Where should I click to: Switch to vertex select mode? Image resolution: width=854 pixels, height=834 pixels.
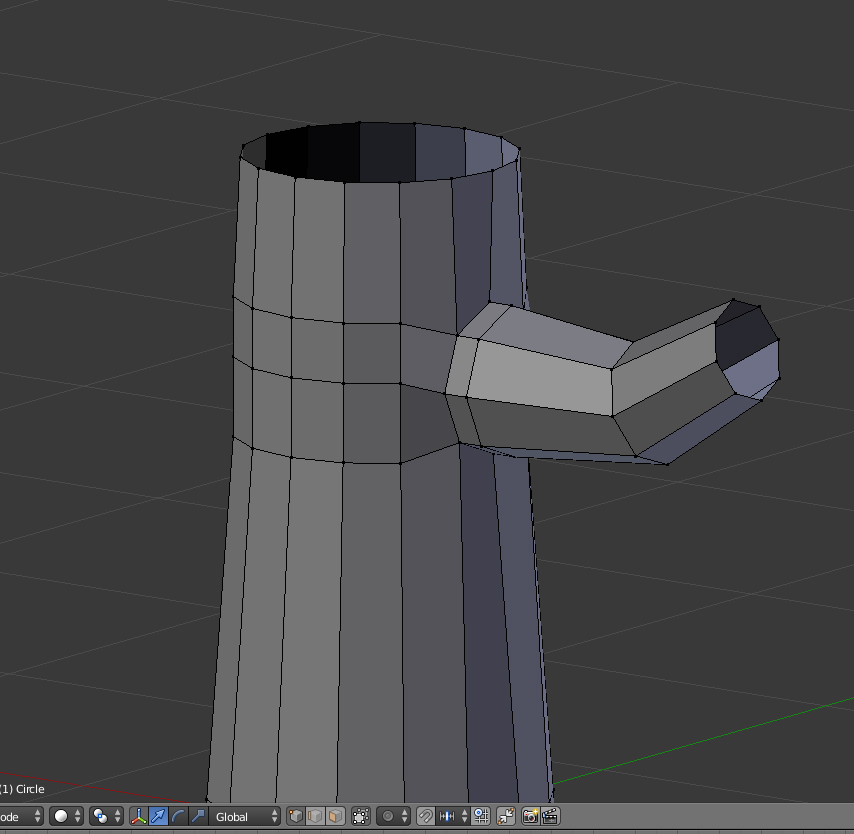[x=296, y=816]
